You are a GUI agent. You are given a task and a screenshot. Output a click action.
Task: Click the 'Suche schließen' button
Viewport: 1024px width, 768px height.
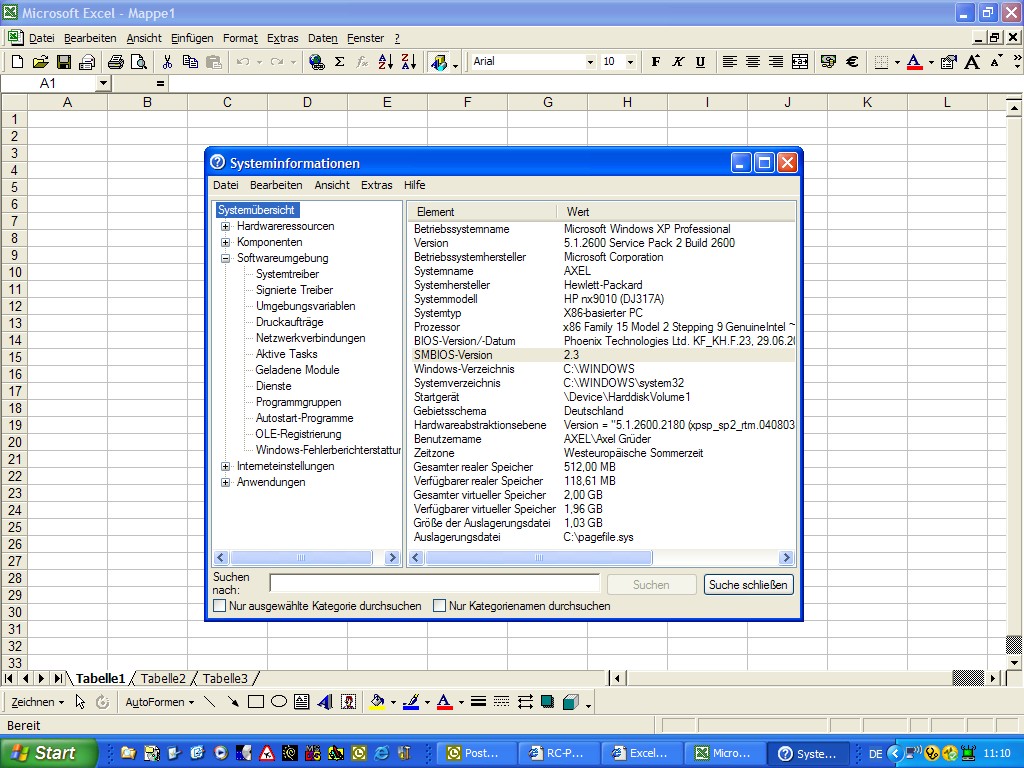point(748,585)
